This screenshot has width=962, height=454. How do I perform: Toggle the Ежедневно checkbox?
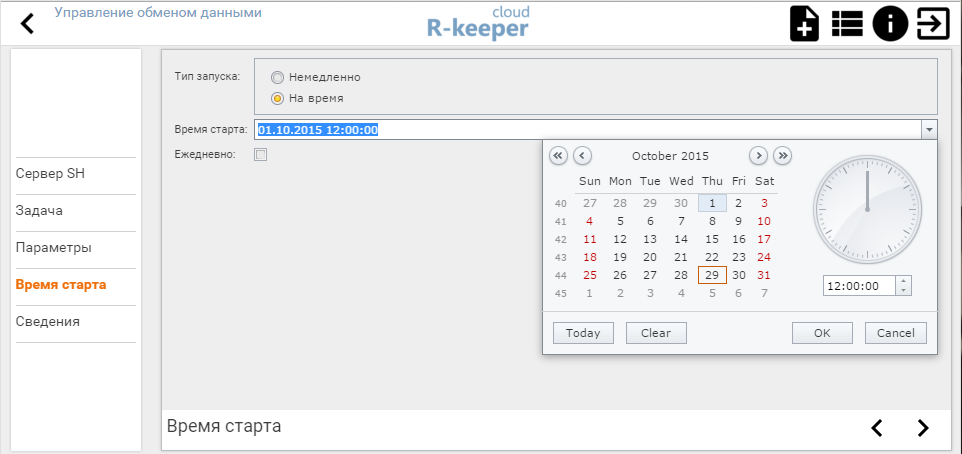261,155
